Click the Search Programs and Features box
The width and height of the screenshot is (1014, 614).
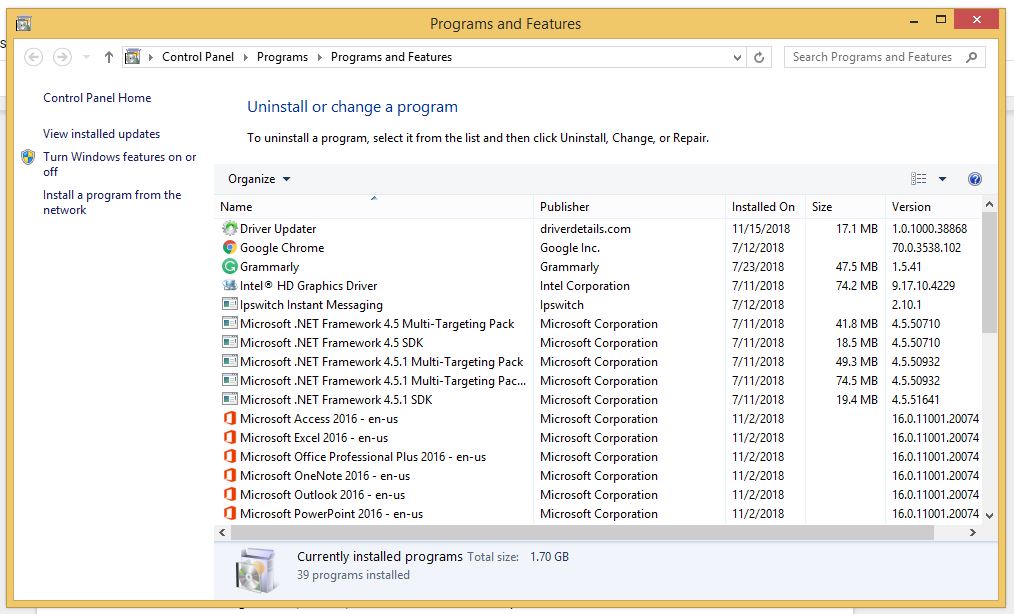[873, 58]
